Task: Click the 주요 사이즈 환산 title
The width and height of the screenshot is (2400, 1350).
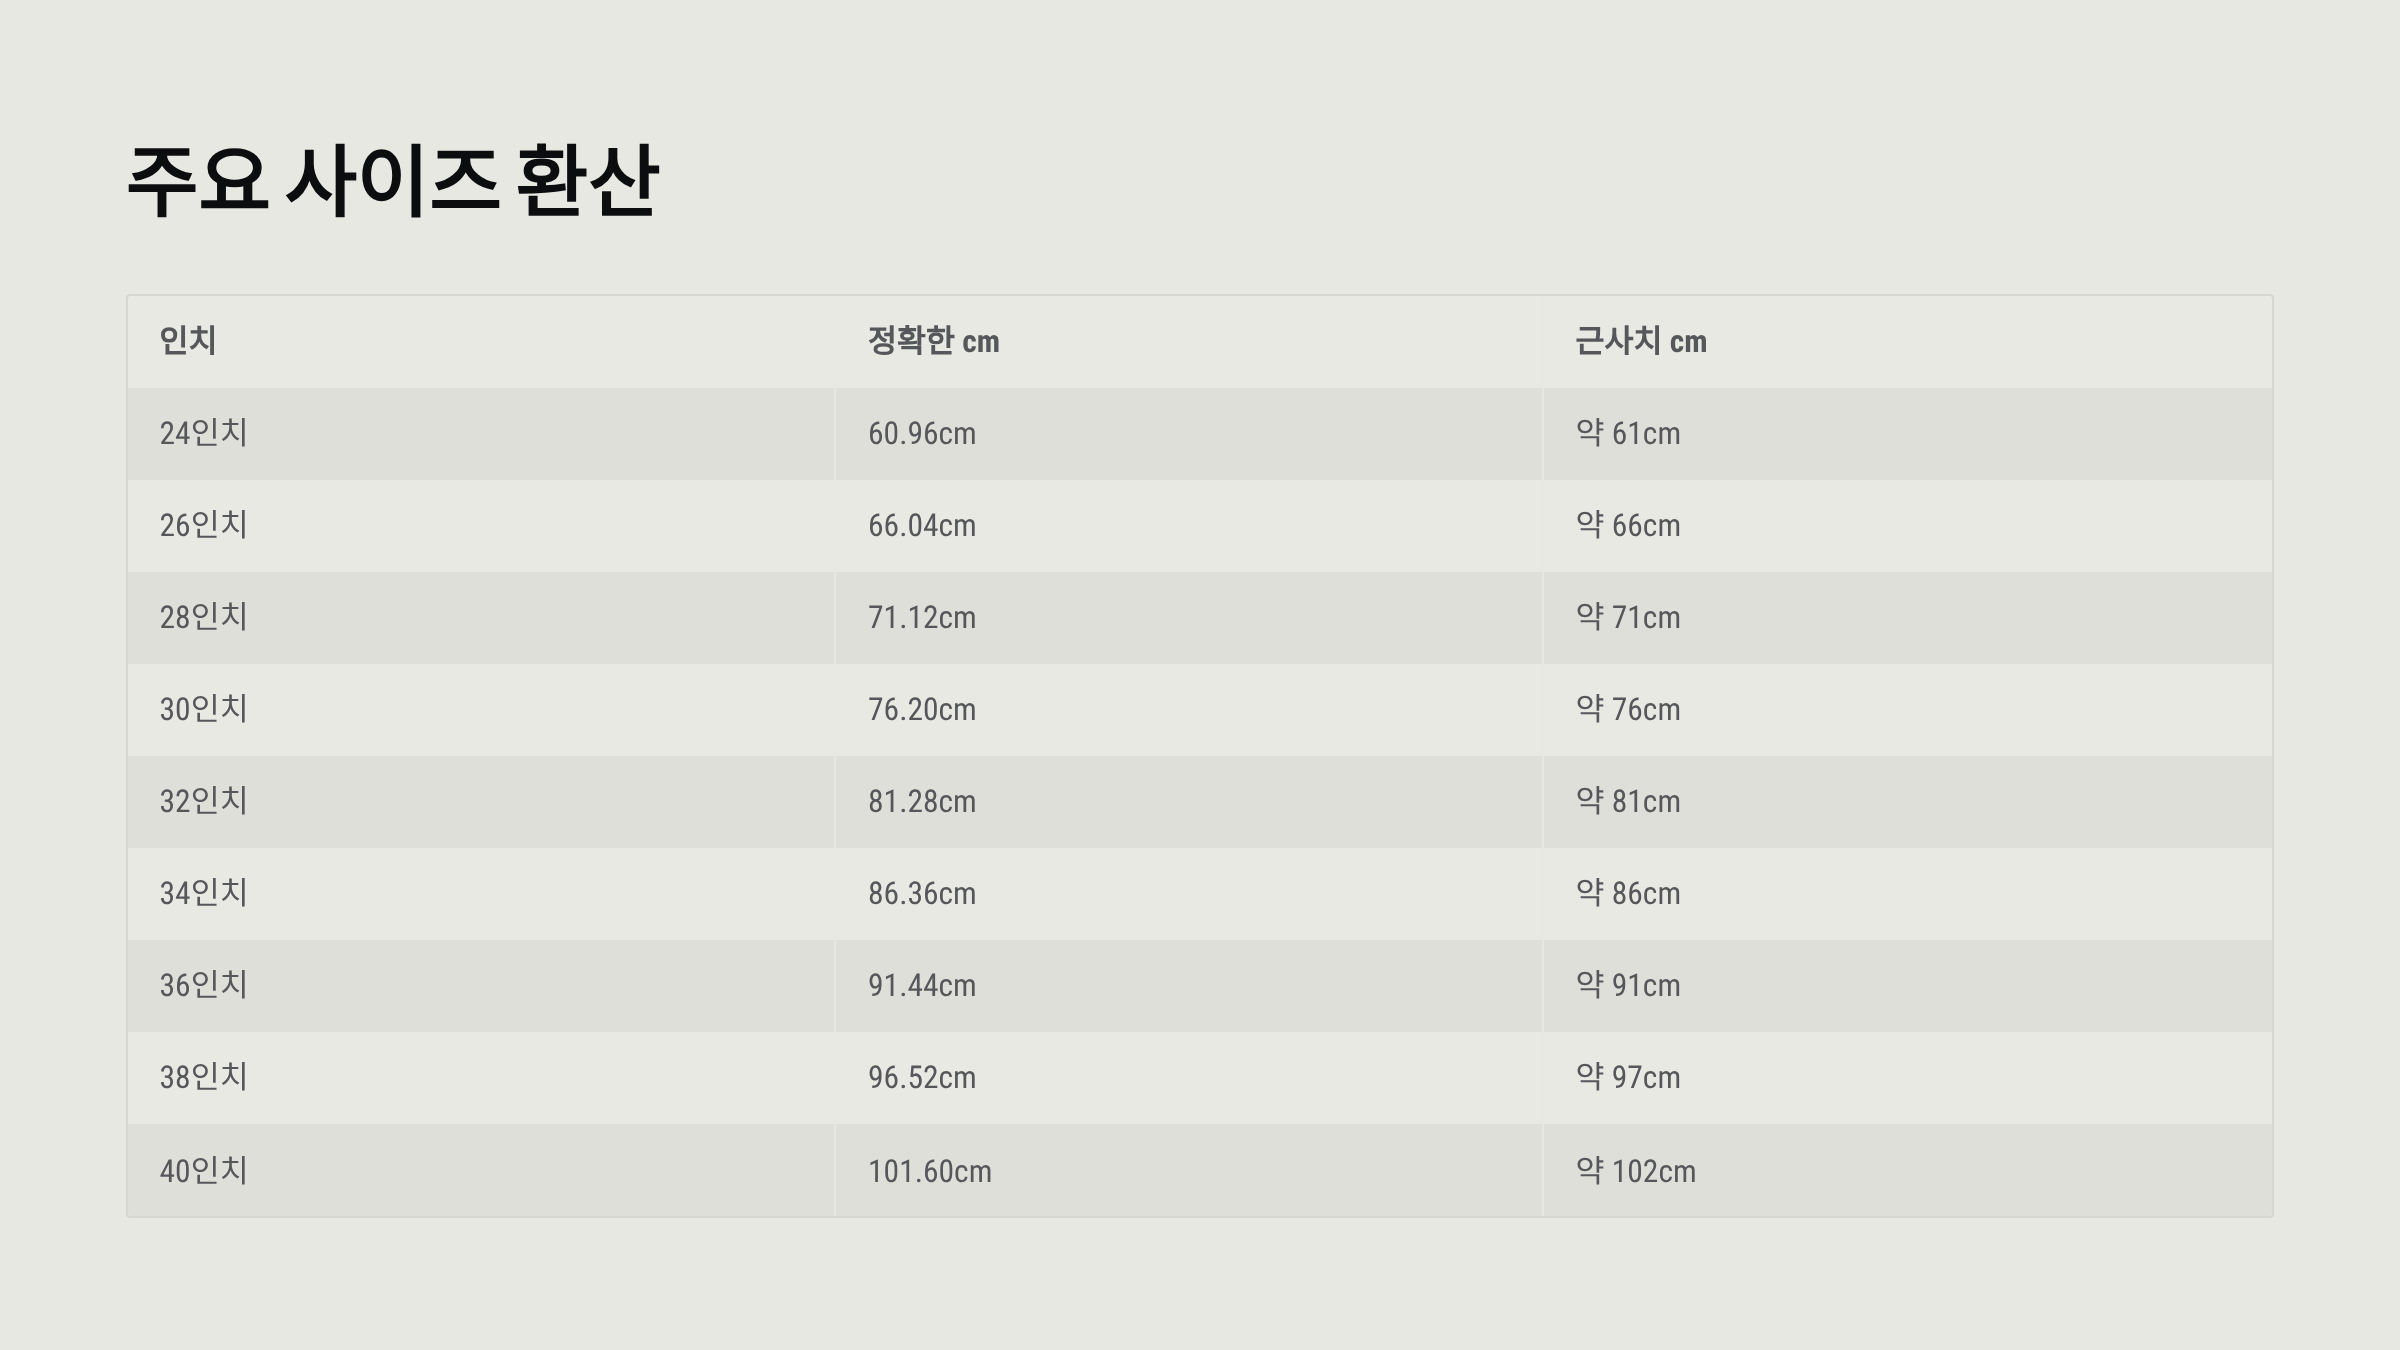Action: tap(392, 181)
